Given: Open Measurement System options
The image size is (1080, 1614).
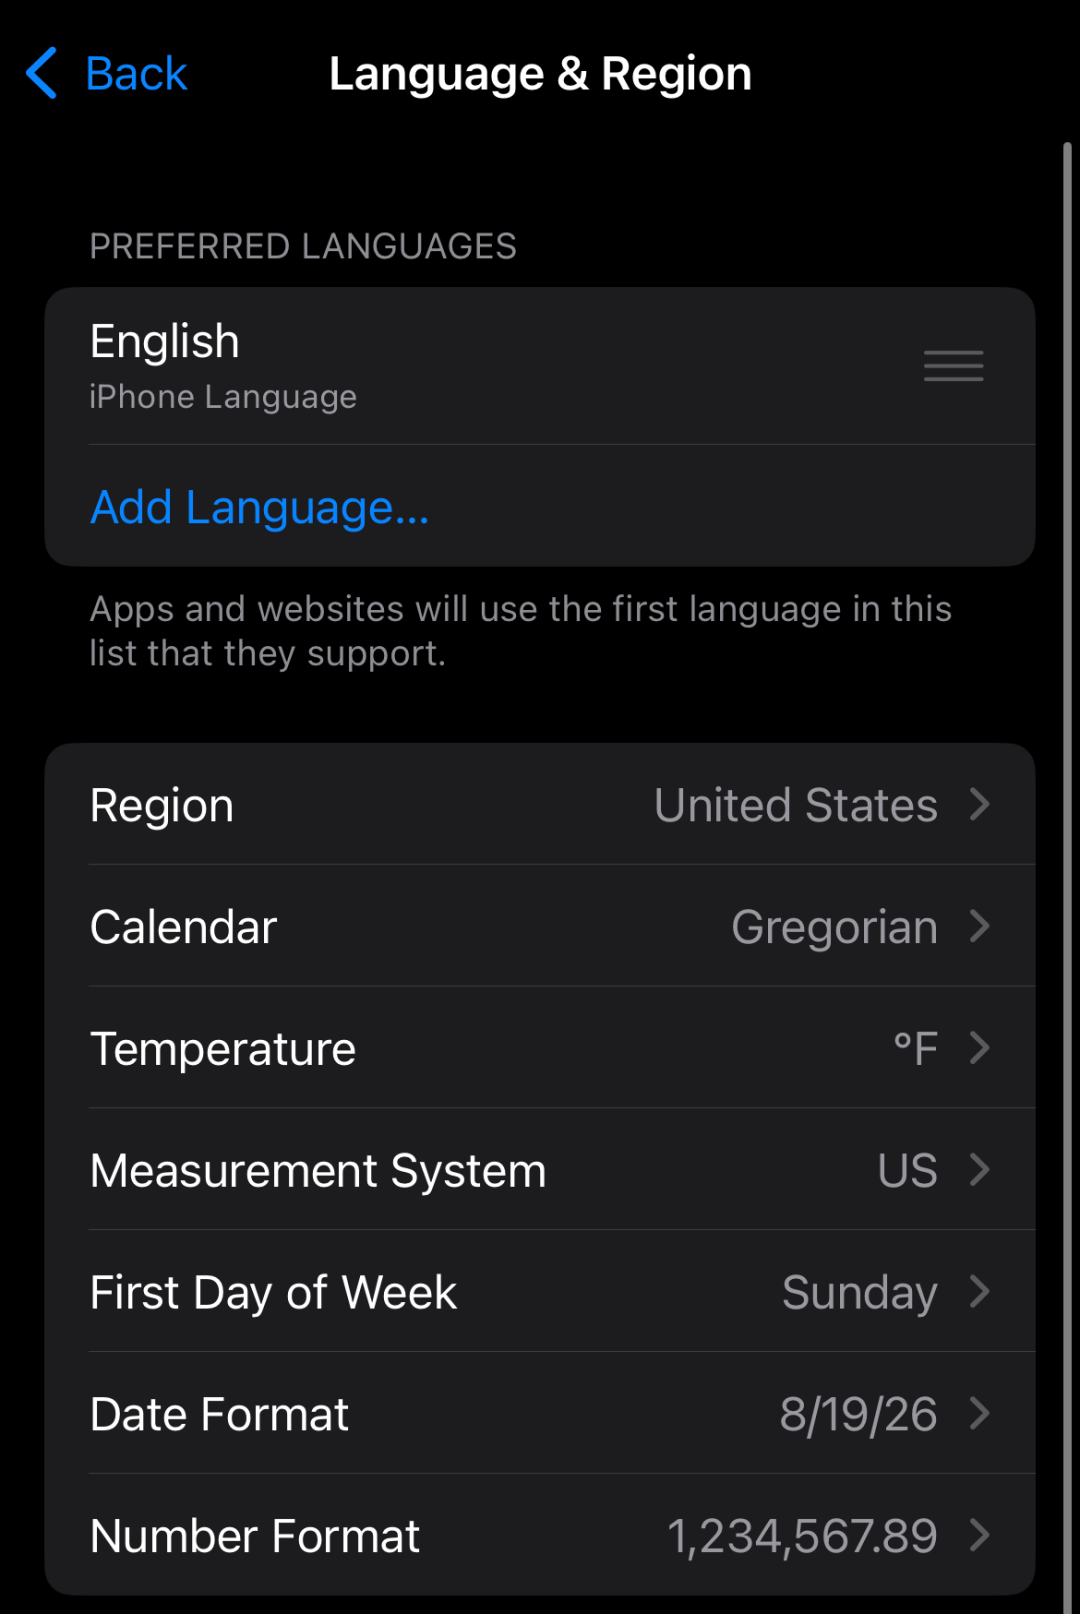Looking at the screenshot, I should pos(540,1170).
